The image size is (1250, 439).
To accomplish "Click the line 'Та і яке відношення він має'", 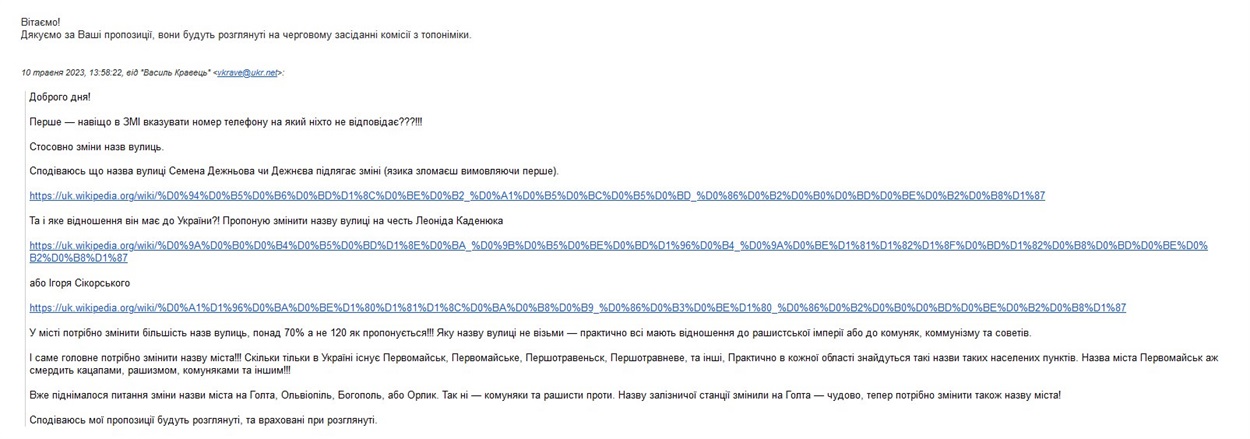I will (266, 221).
